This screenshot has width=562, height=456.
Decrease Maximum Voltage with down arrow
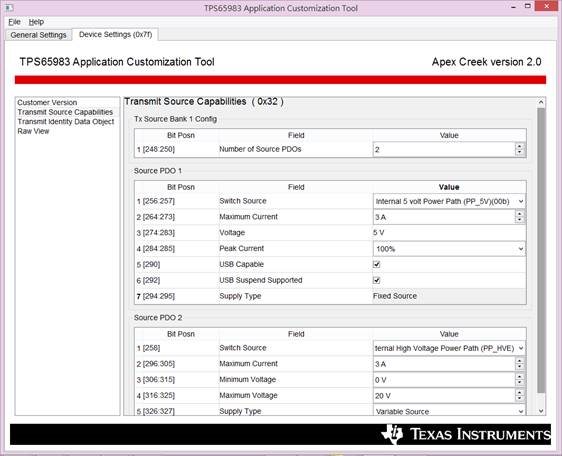click(x=520, y=399)
